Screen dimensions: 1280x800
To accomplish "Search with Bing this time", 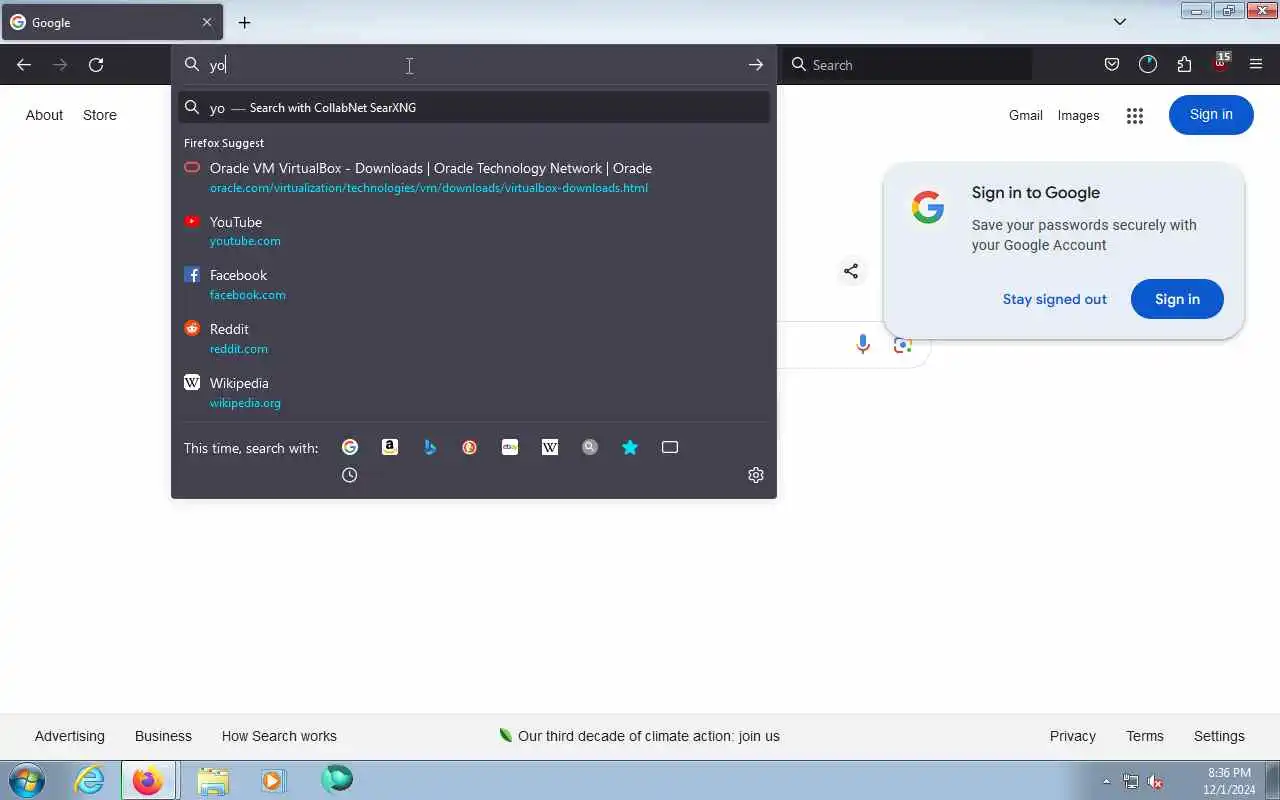I will 430,447.
